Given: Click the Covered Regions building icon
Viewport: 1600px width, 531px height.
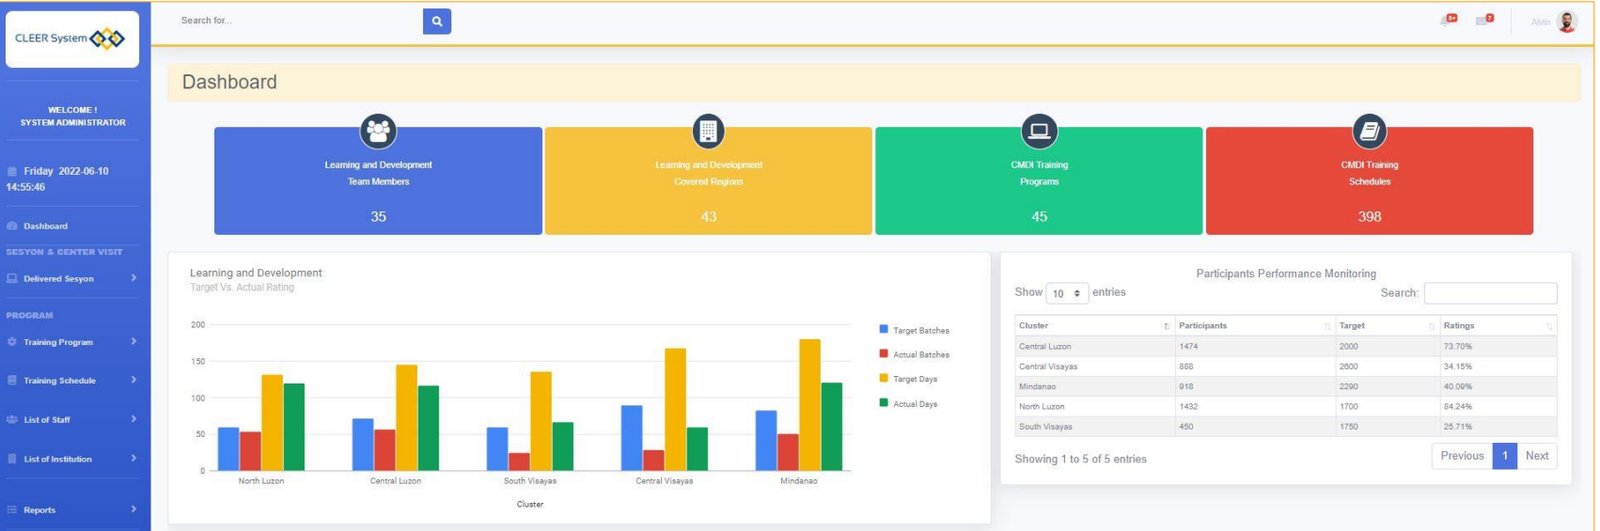Looking at the screenshot, I should click(708, 131).
